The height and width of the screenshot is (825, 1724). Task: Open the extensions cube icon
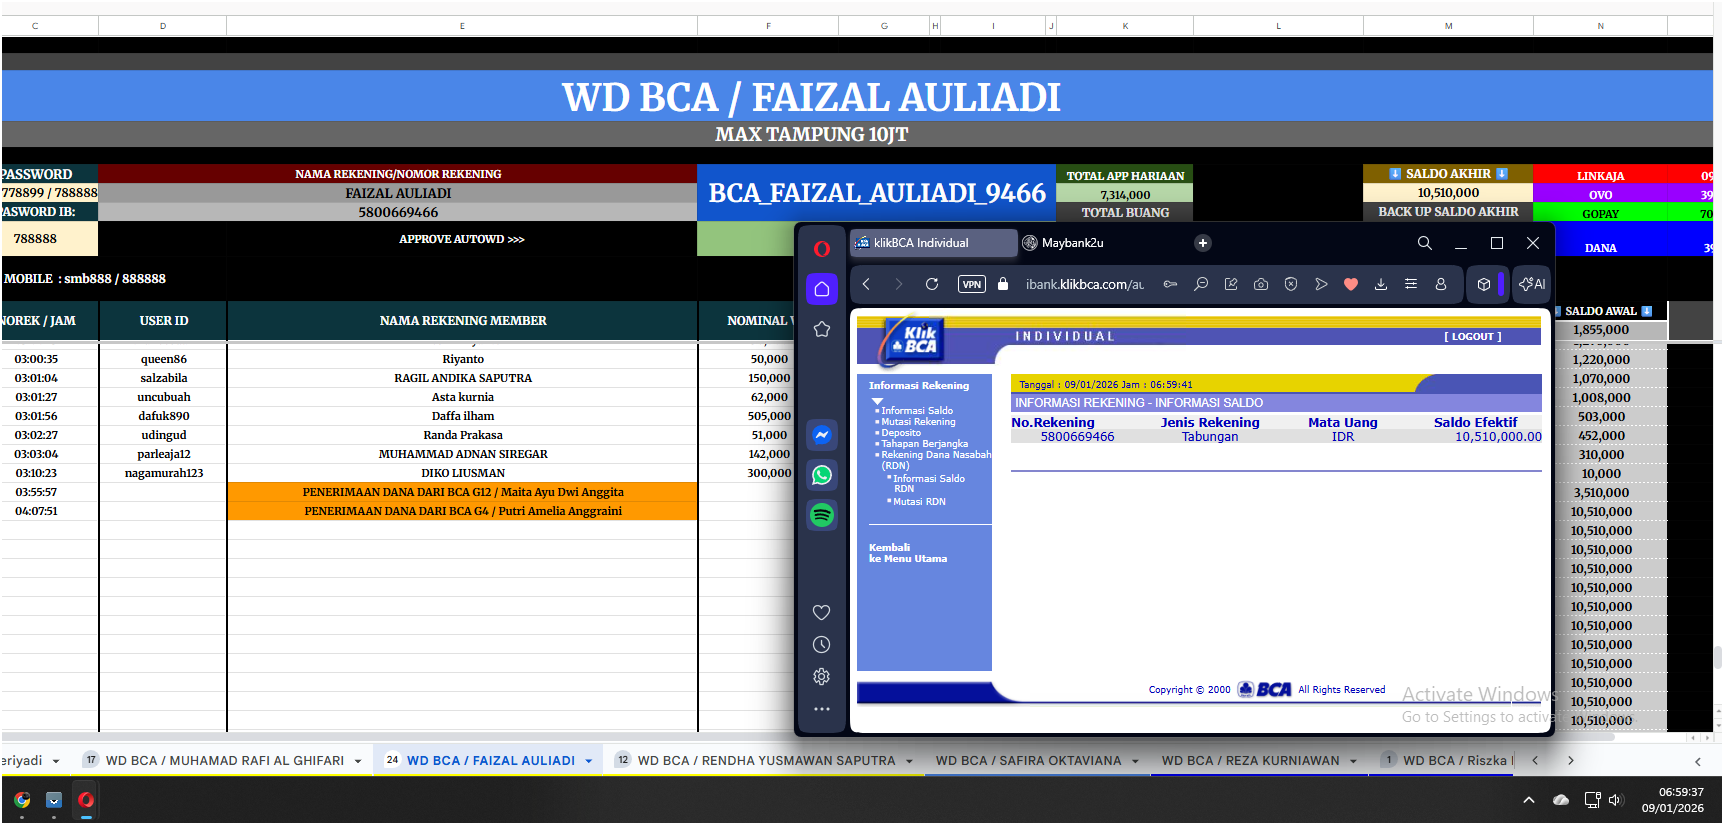(x=1484, y=284)
